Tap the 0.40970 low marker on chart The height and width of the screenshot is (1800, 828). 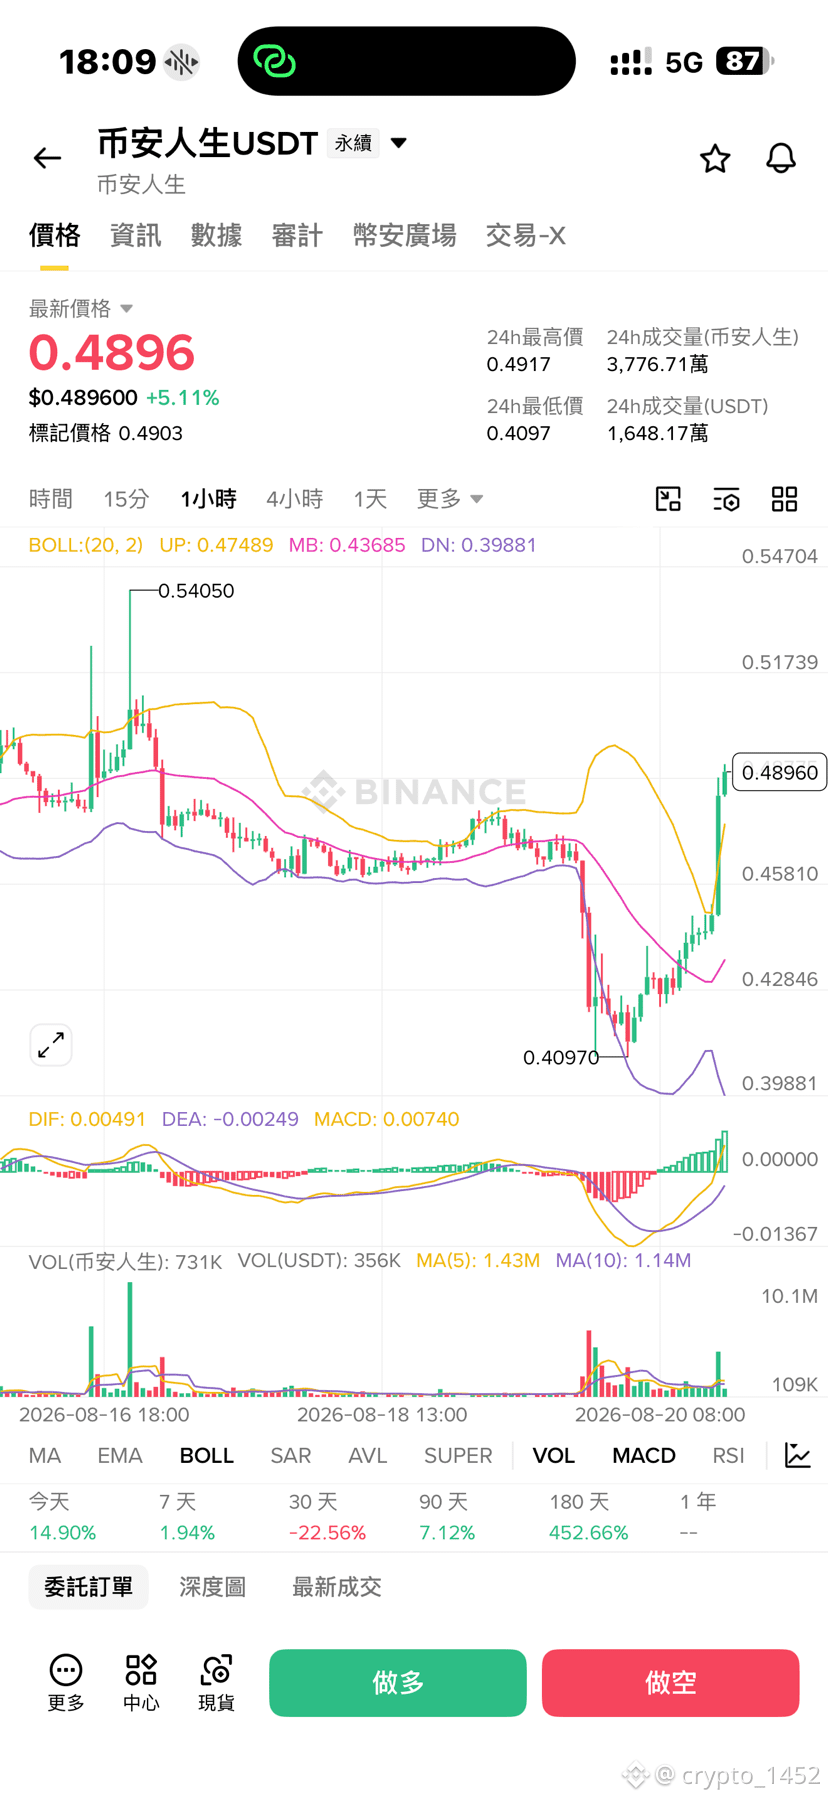561,1057
